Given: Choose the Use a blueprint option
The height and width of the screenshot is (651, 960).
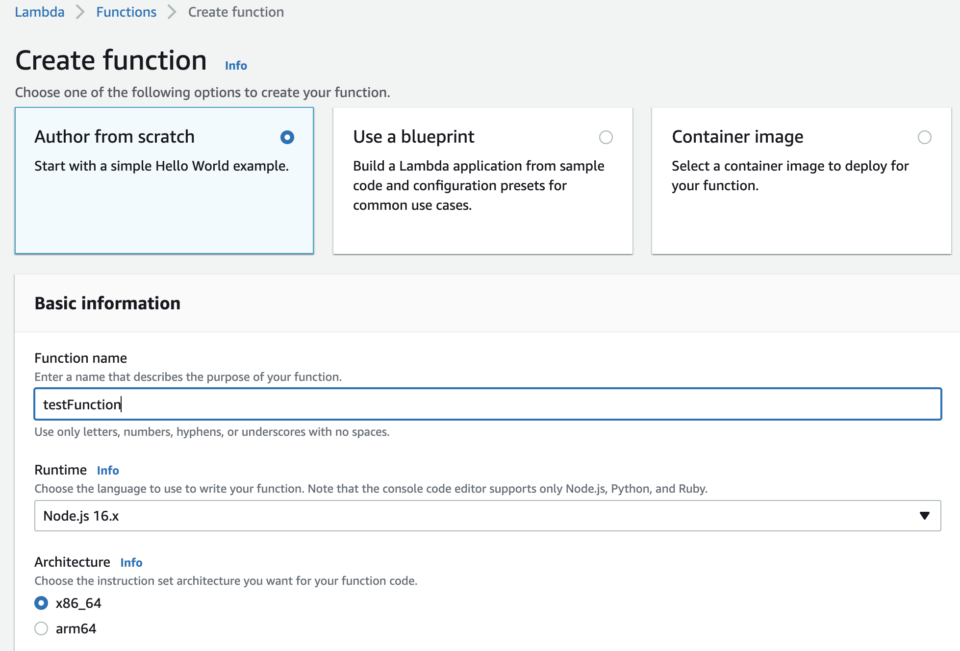Looking at the screenshot, I should [606, 137].
